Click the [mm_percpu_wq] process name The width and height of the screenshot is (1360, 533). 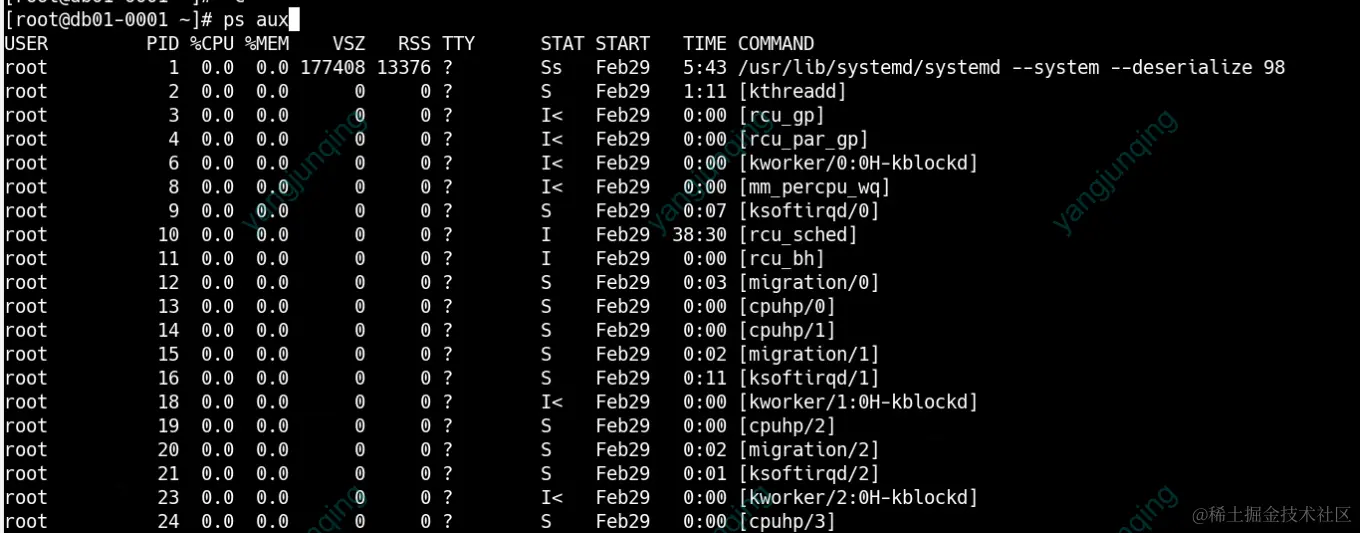[814, 187]
